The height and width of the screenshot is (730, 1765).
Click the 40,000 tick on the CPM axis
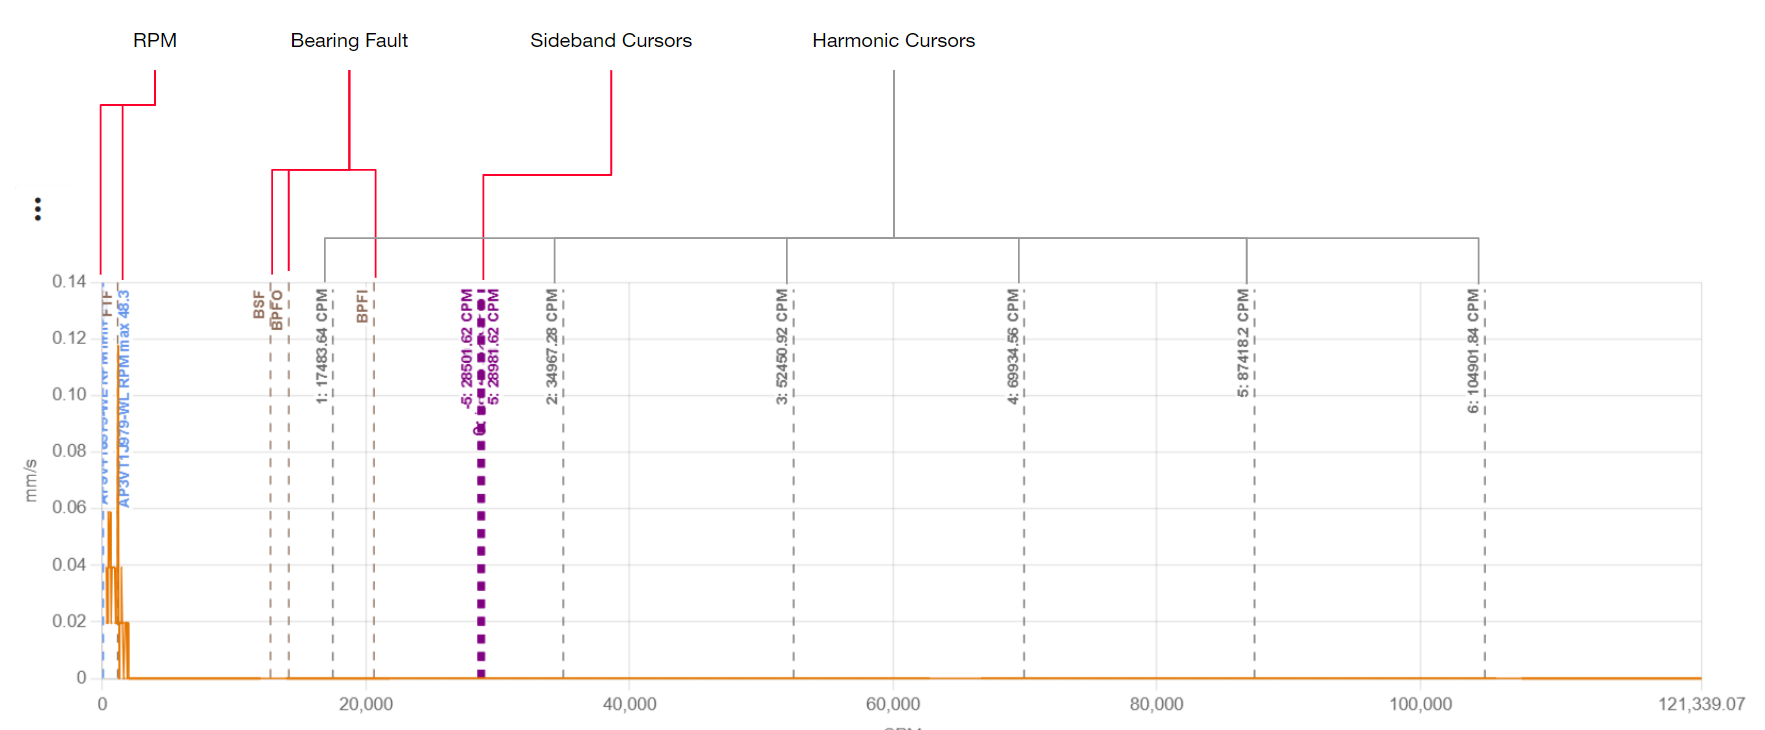tap(630, 704)
